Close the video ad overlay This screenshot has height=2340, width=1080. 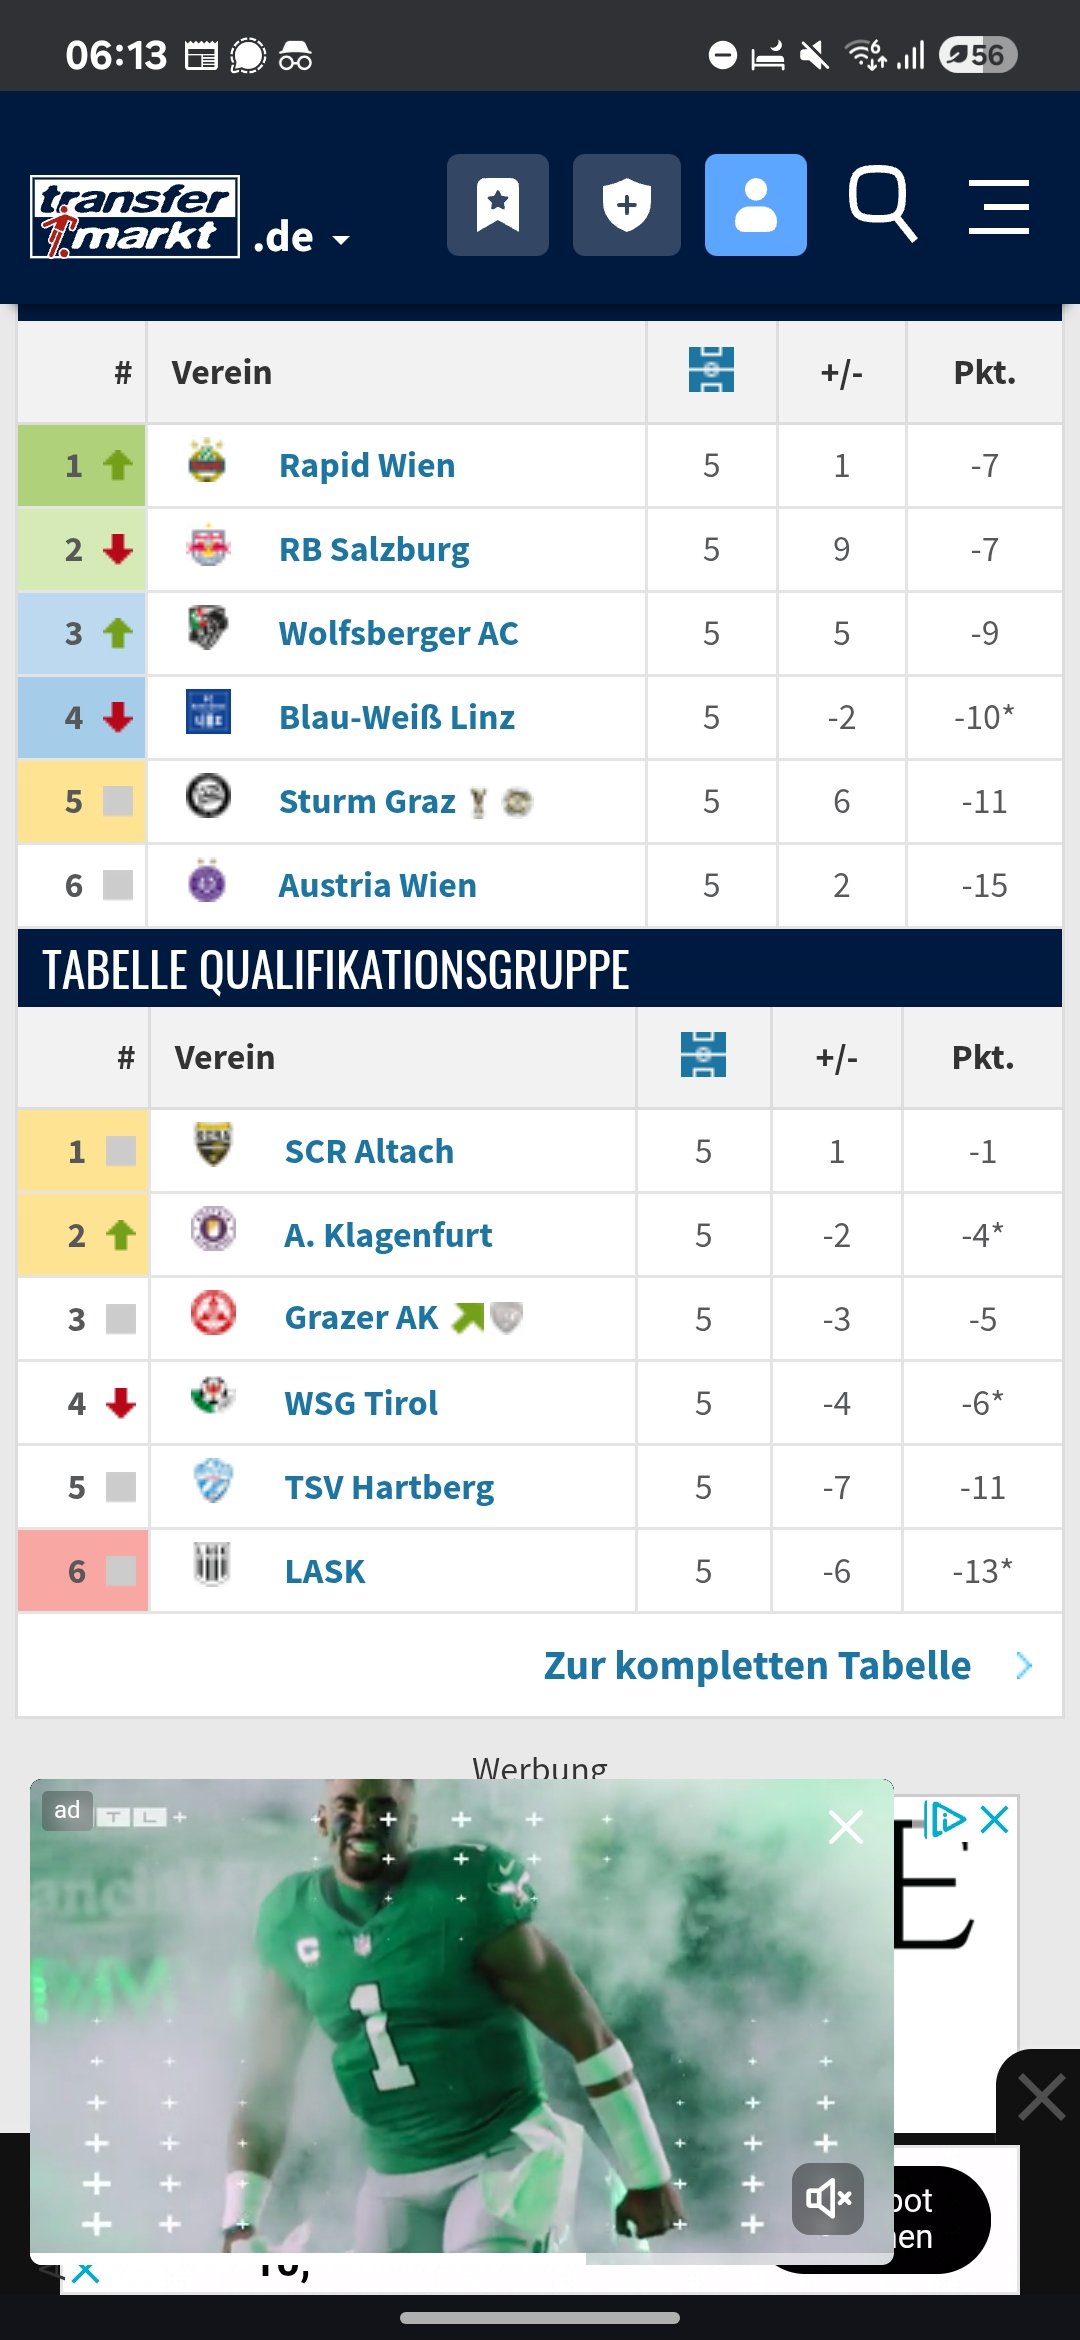click(846, 1827)
